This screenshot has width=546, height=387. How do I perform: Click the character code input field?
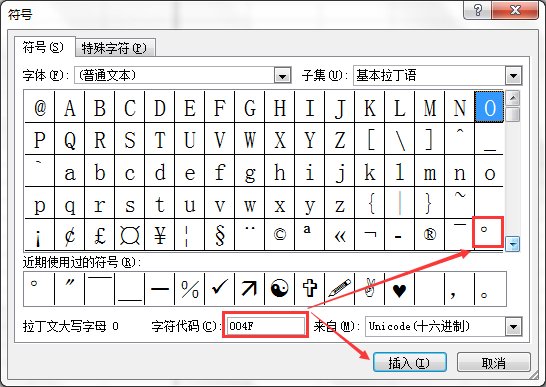point(265,326)
